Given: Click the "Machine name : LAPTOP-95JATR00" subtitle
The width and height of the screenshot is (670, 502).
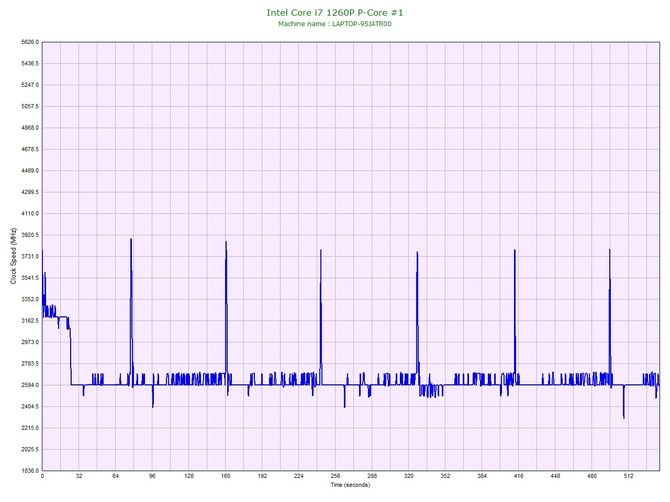Looking at the screenshot, I should coord(335,24).
